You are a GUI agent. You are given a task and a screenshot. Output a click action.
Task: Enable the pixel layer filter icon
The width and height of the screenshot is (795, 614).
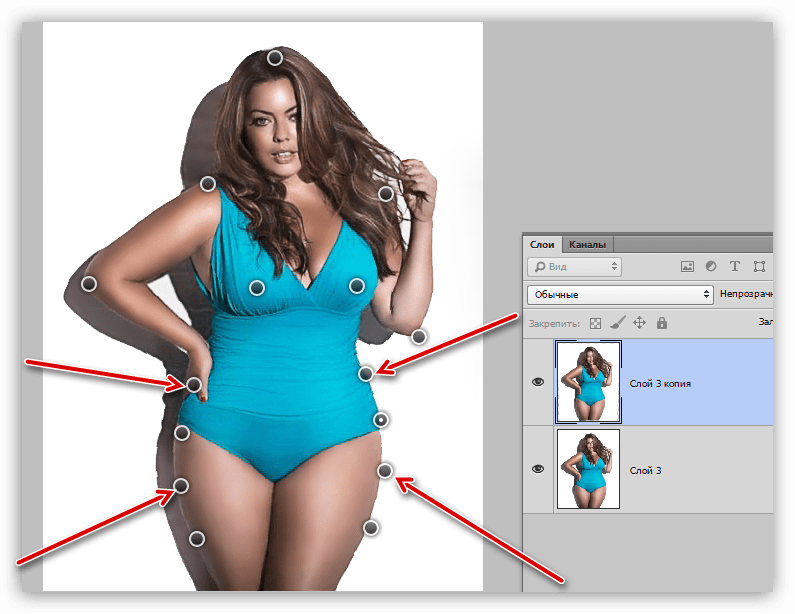pyautogui.click(x=687, y=267)
